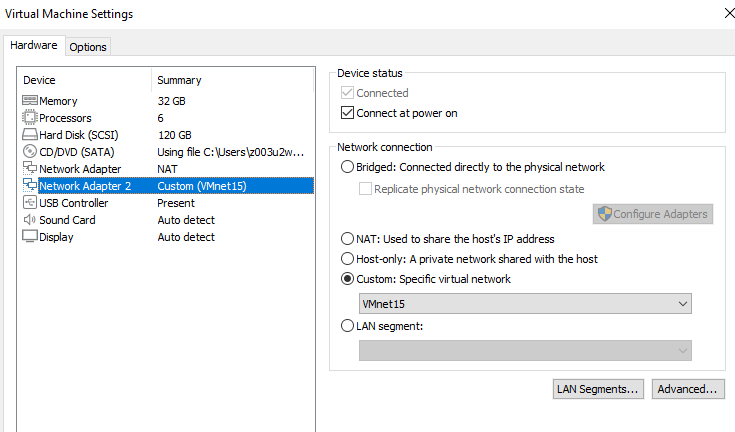Select the Bridged network radio option
Screen dimensions: 735x432
tap(348, 167)
